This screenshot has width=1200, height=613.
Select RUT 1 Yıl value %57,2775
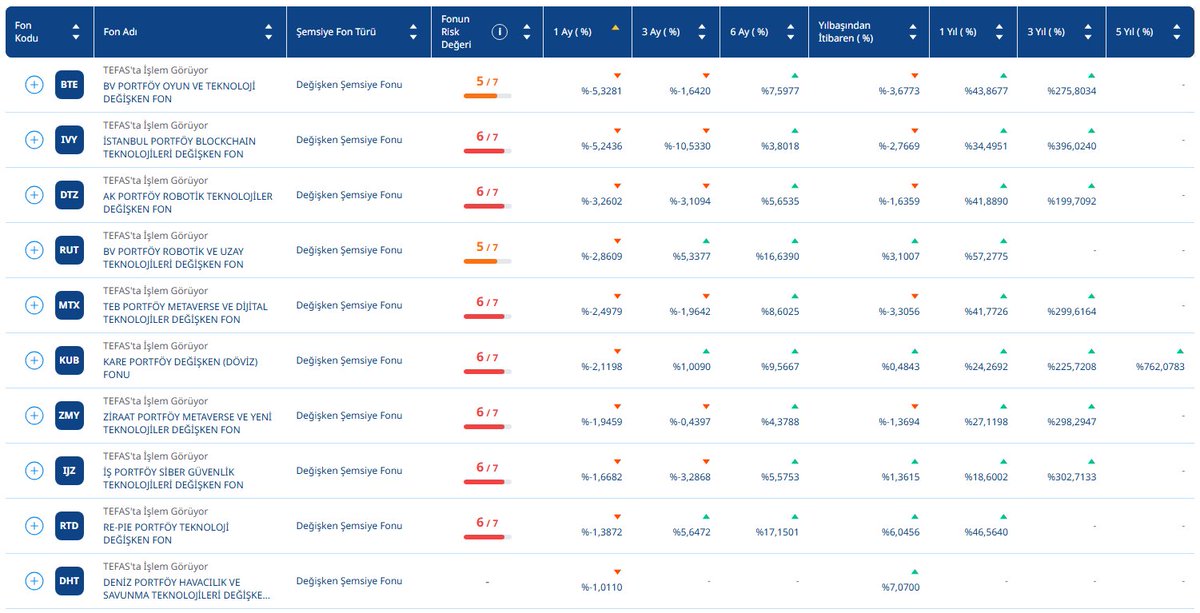click(985, 257)
